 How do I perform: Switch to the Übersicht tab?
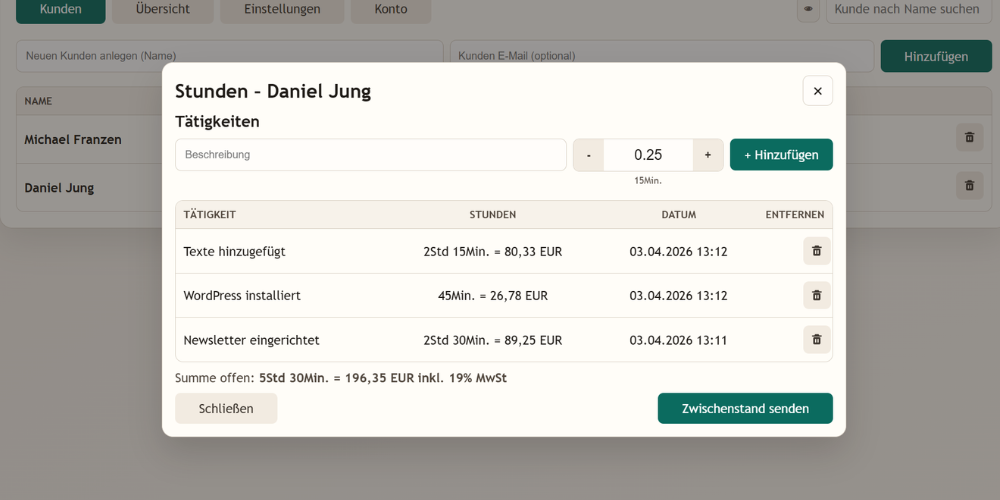click(x=163, y=10)
